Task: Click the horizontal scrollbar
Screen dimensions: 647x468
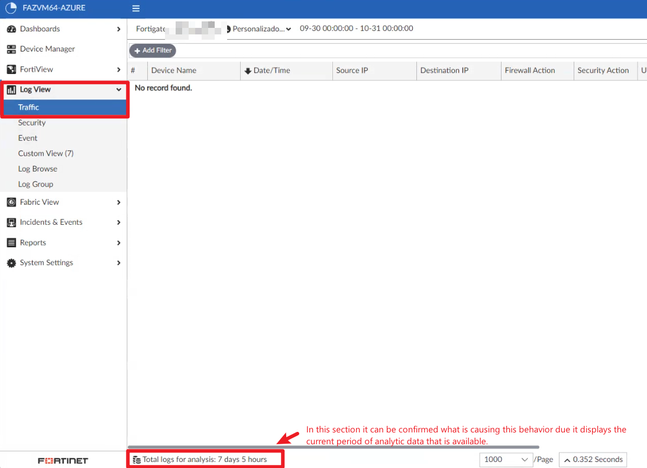Action: [333, 447]
